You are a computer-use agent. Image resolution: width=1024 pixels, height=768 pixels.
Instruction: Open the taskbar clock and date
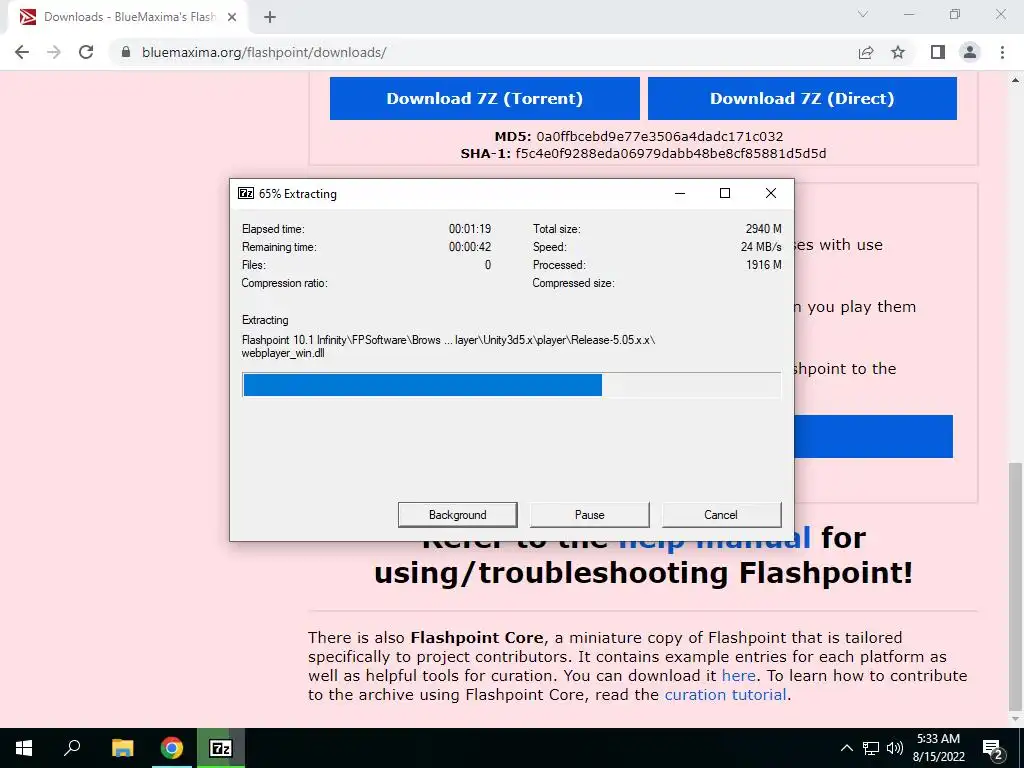pyautogui.click(x=938, y=748)
